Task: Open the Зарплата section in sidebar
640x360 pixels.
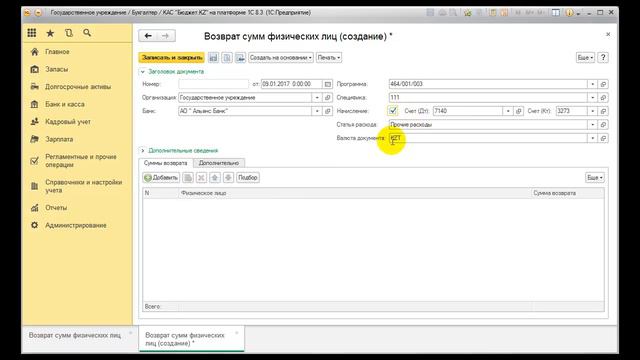Action: click(59, 139)
